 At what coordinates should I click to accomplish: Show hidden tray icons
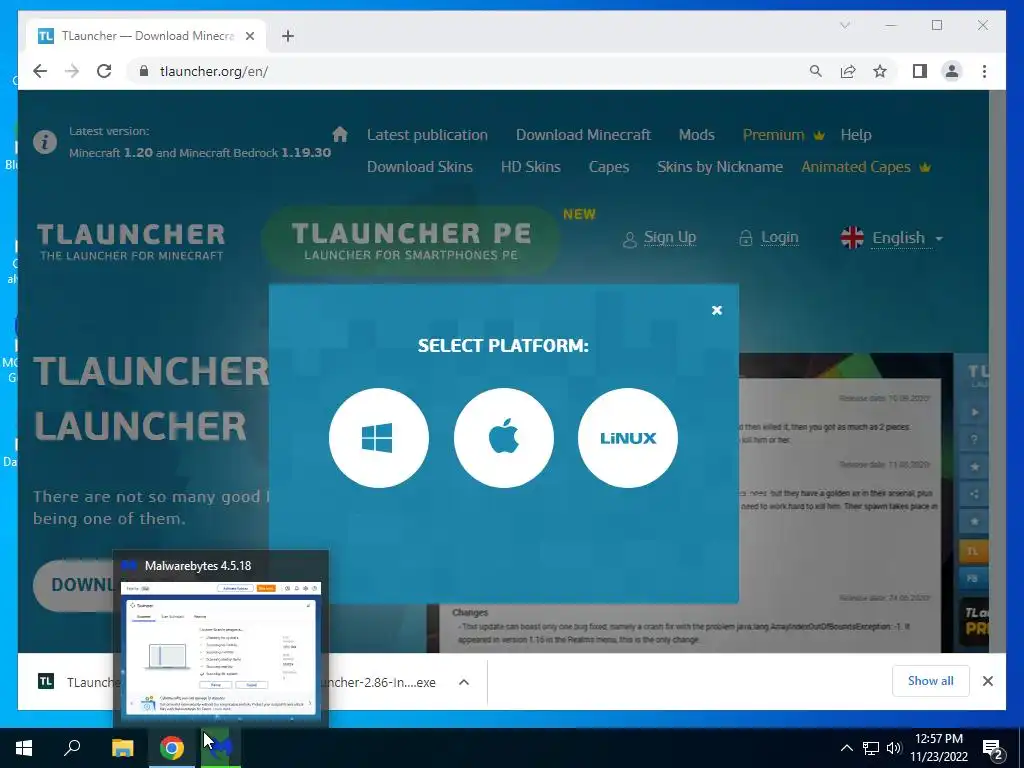[846, 748]
